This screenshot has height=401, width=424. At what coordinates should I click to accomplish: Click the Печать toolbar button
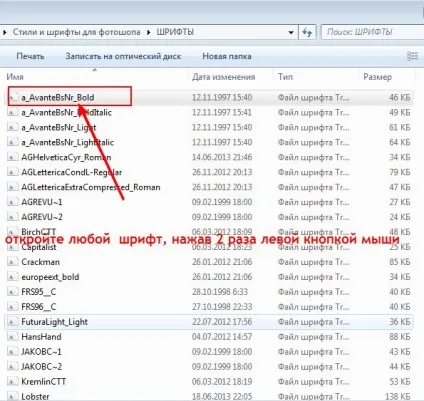[30, 56]
